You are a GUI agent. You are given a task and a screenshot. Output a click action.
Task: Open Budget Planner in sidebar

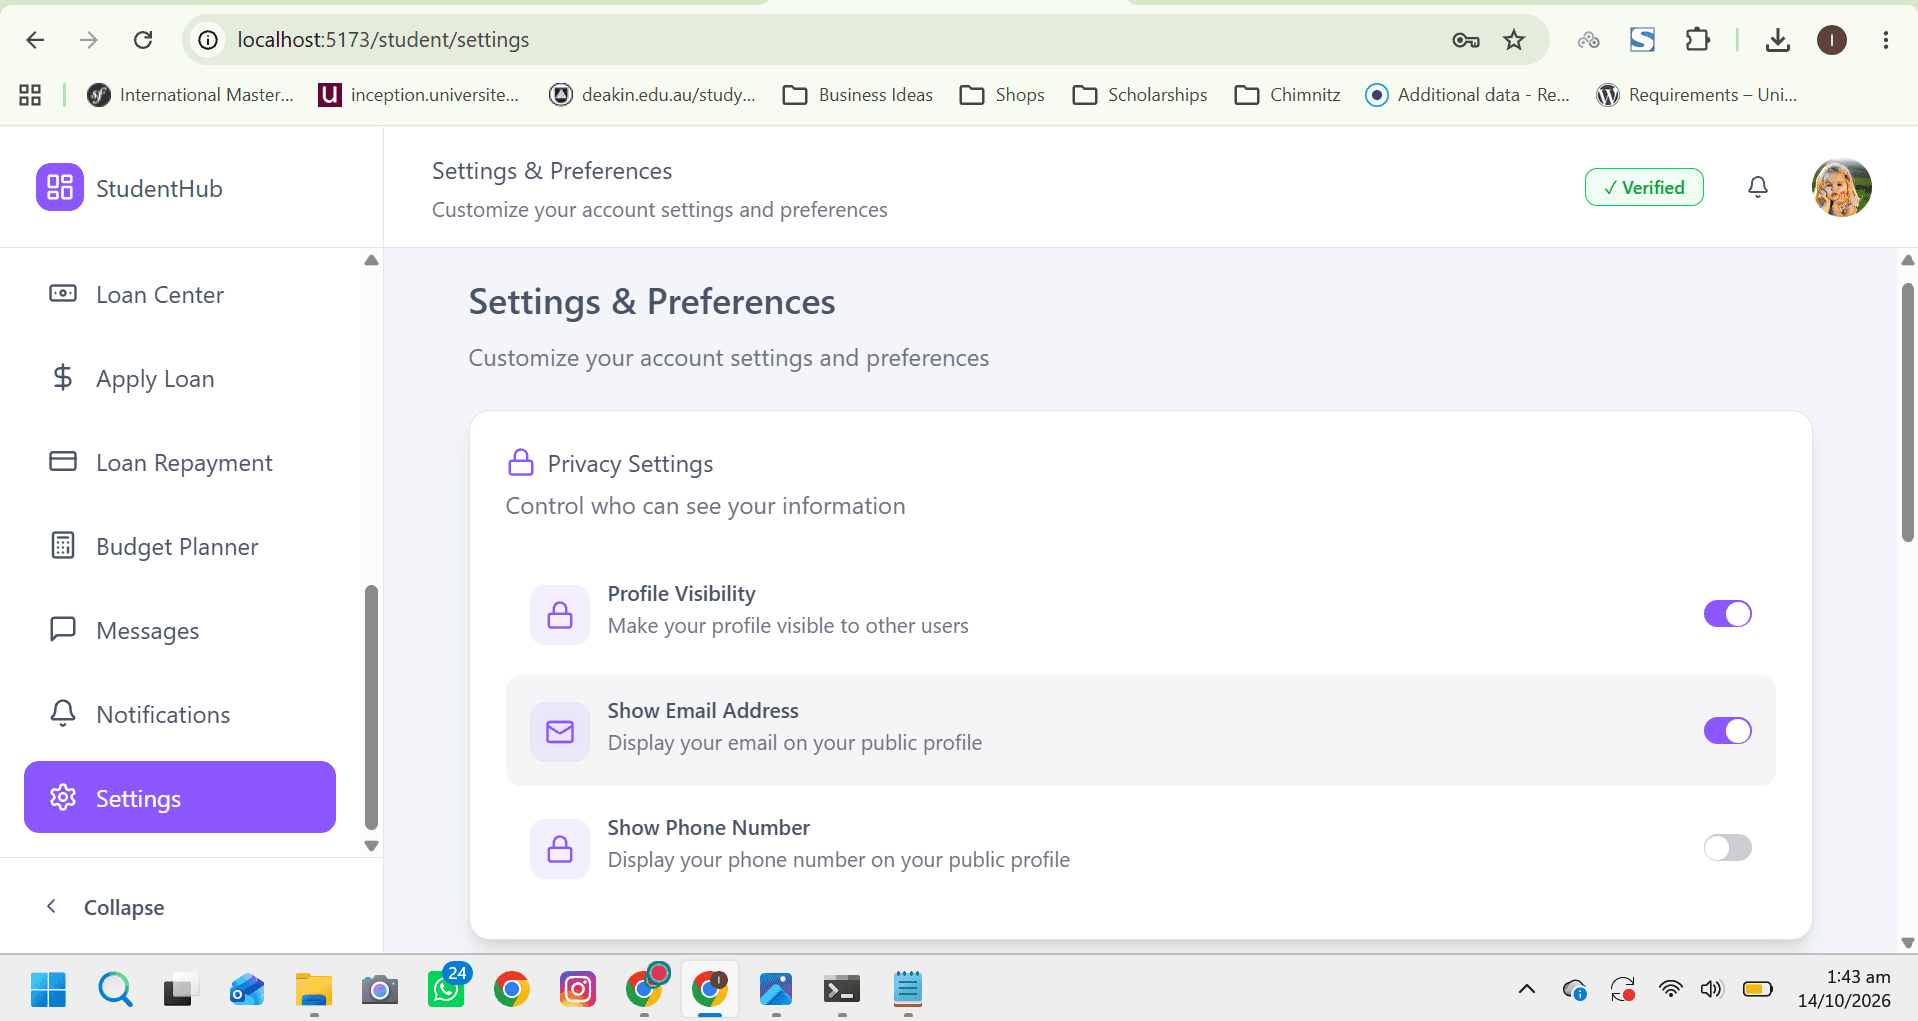tap(180, 547)
